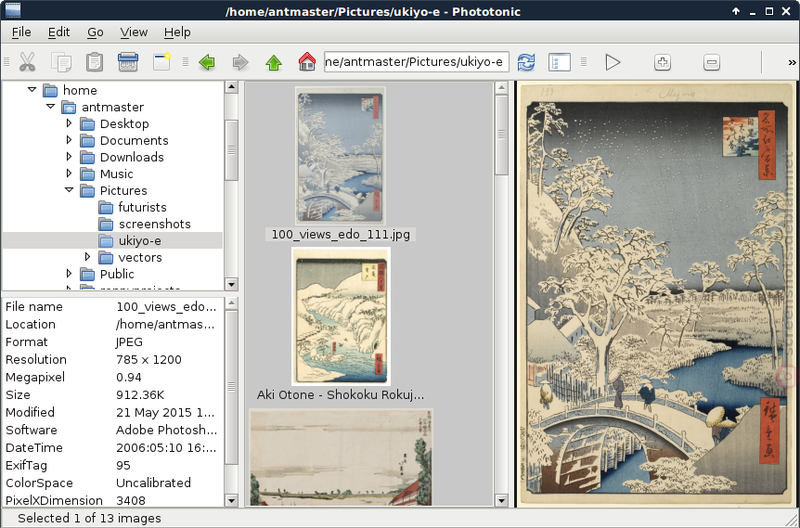
Task: Click the large image preview pane
Action: [x=657, y=295]
